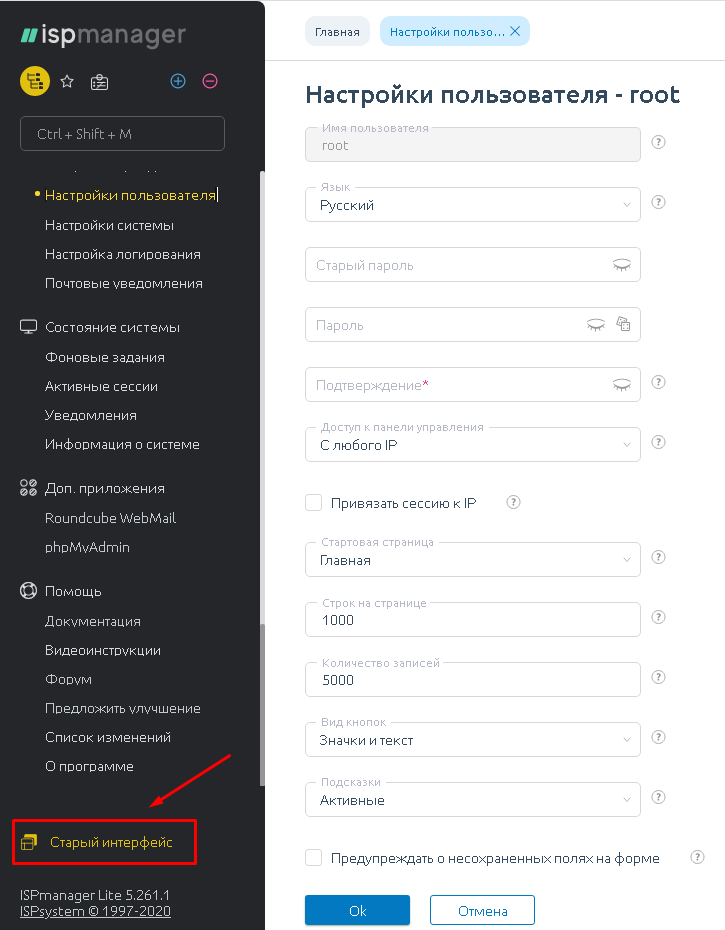Enable Предупреждать о несохраненных полях checkbox
725x930 pixels.
coord(313,858)
